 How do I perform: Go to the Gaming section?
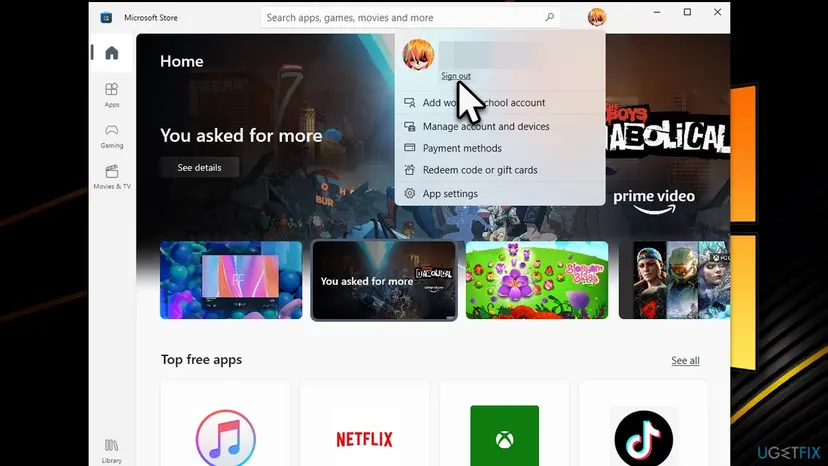point(111,136)
